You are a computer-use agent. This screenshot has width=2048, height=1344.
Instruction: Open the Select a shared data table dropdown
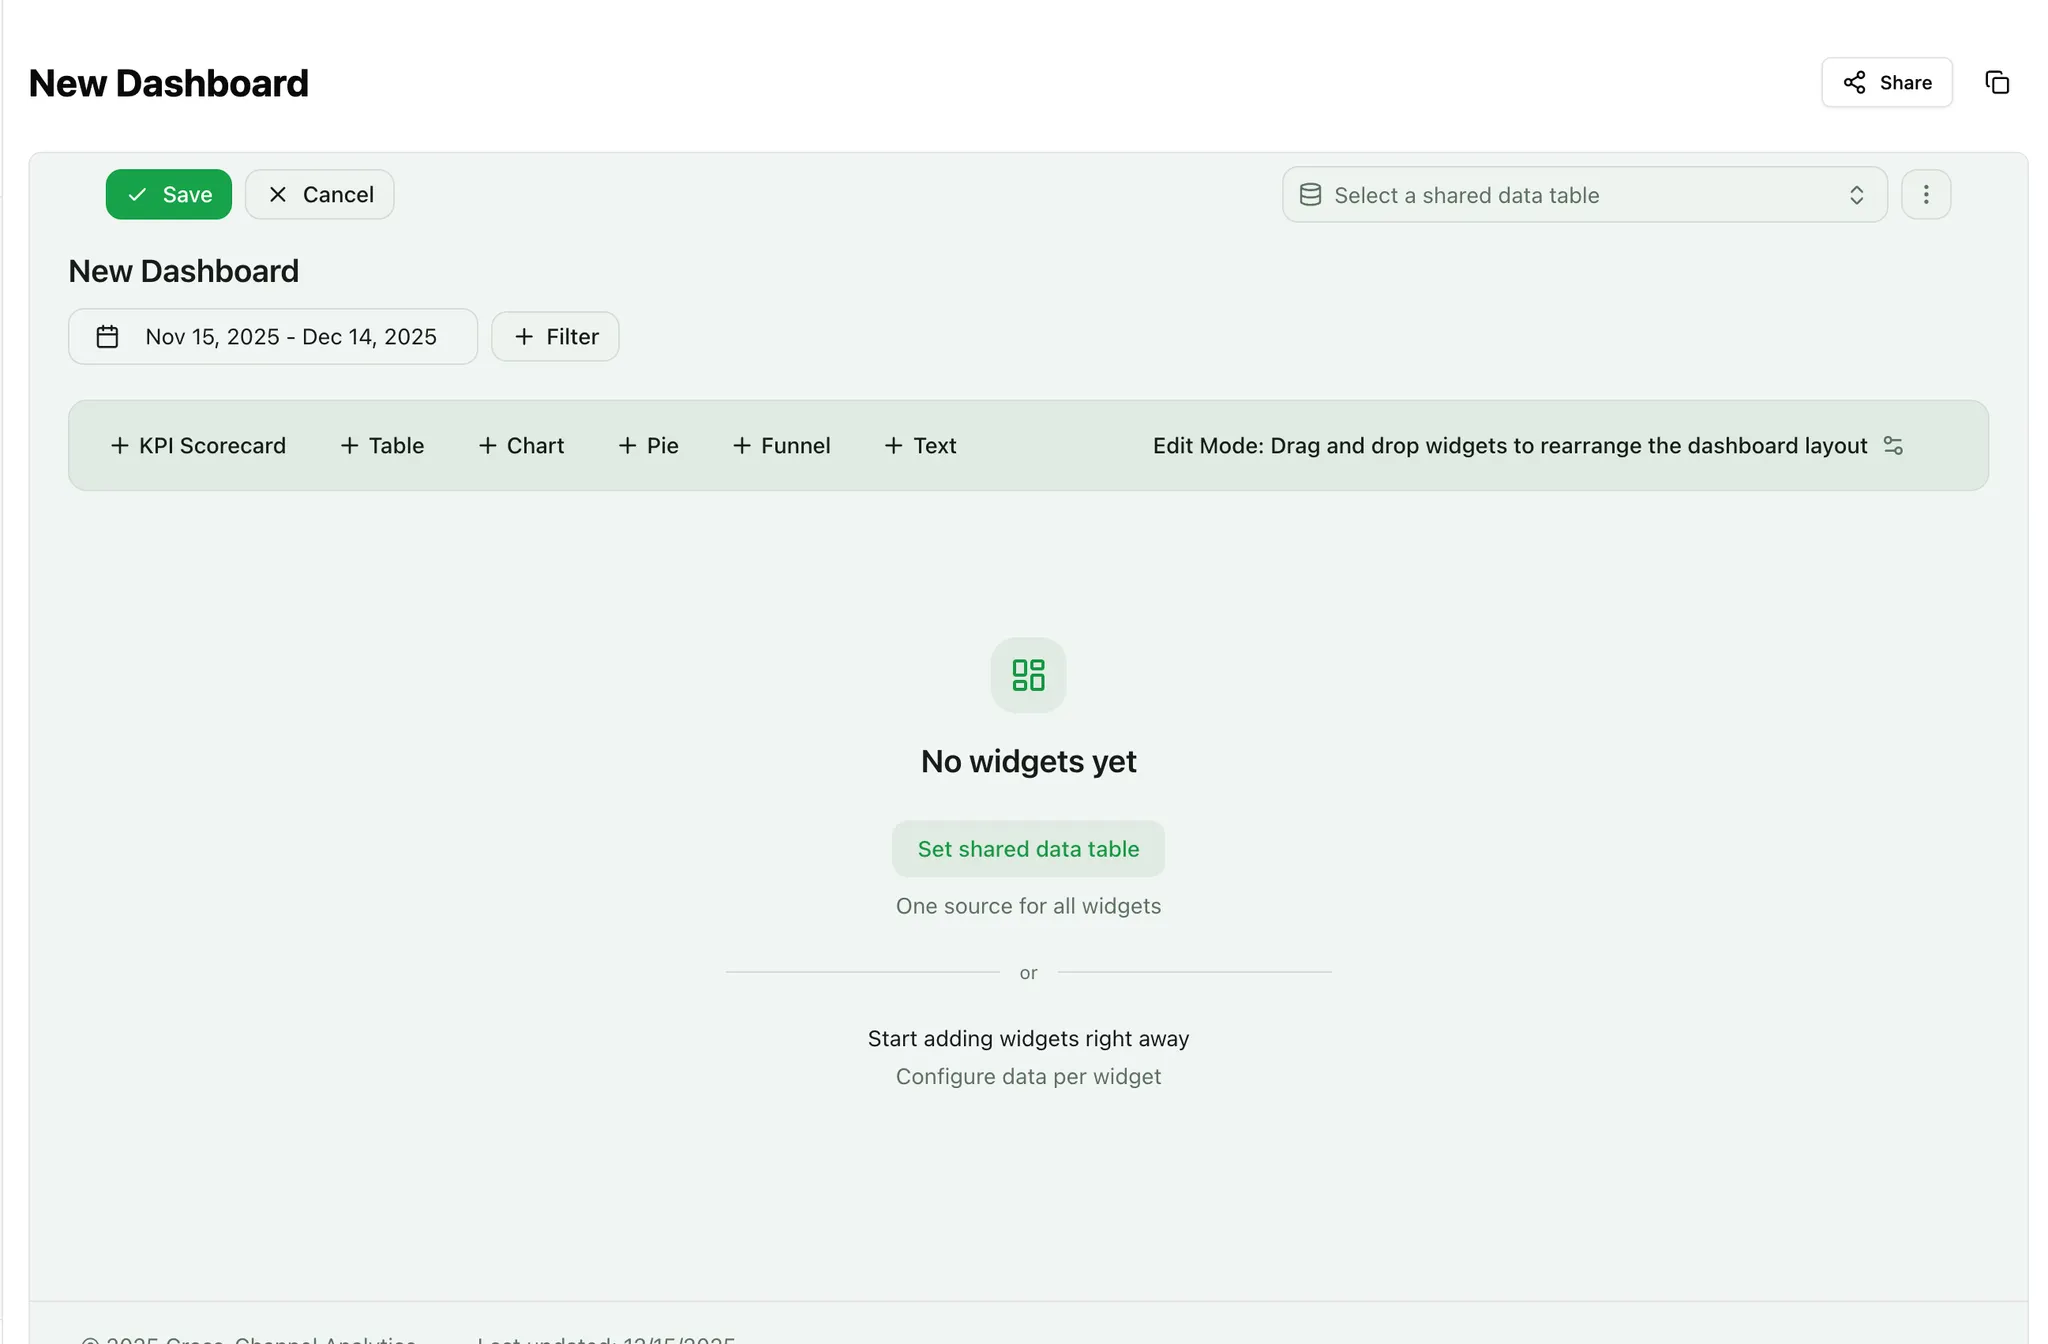point(1584,195)
